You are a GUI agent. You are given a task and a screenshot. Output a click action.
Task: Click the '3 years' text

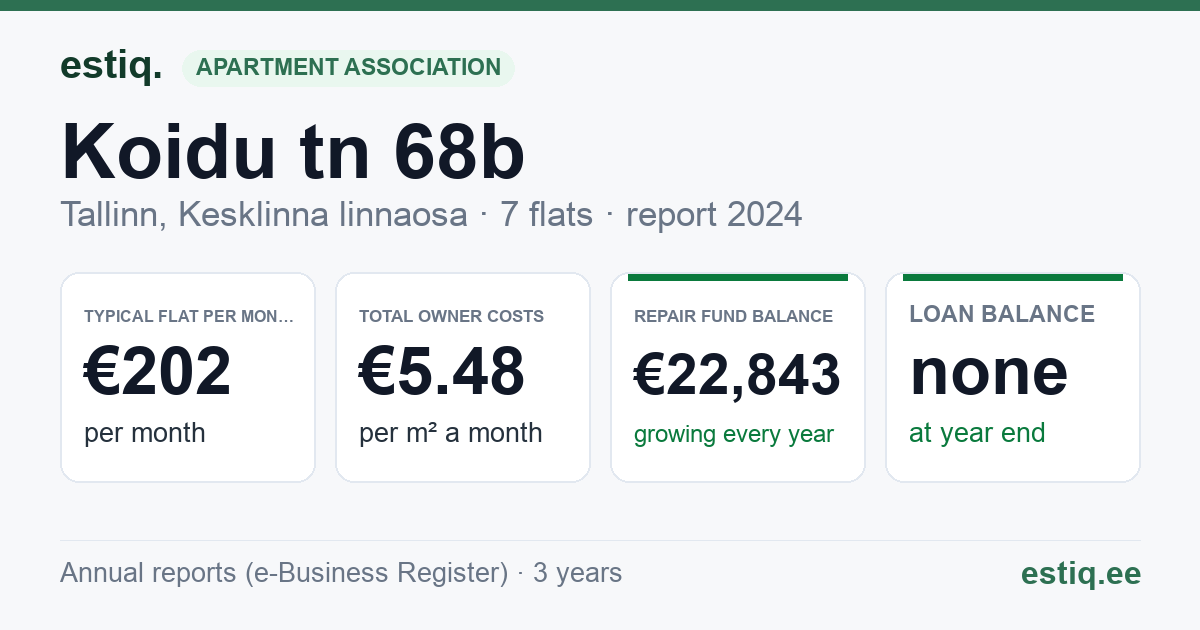point(577,573)
